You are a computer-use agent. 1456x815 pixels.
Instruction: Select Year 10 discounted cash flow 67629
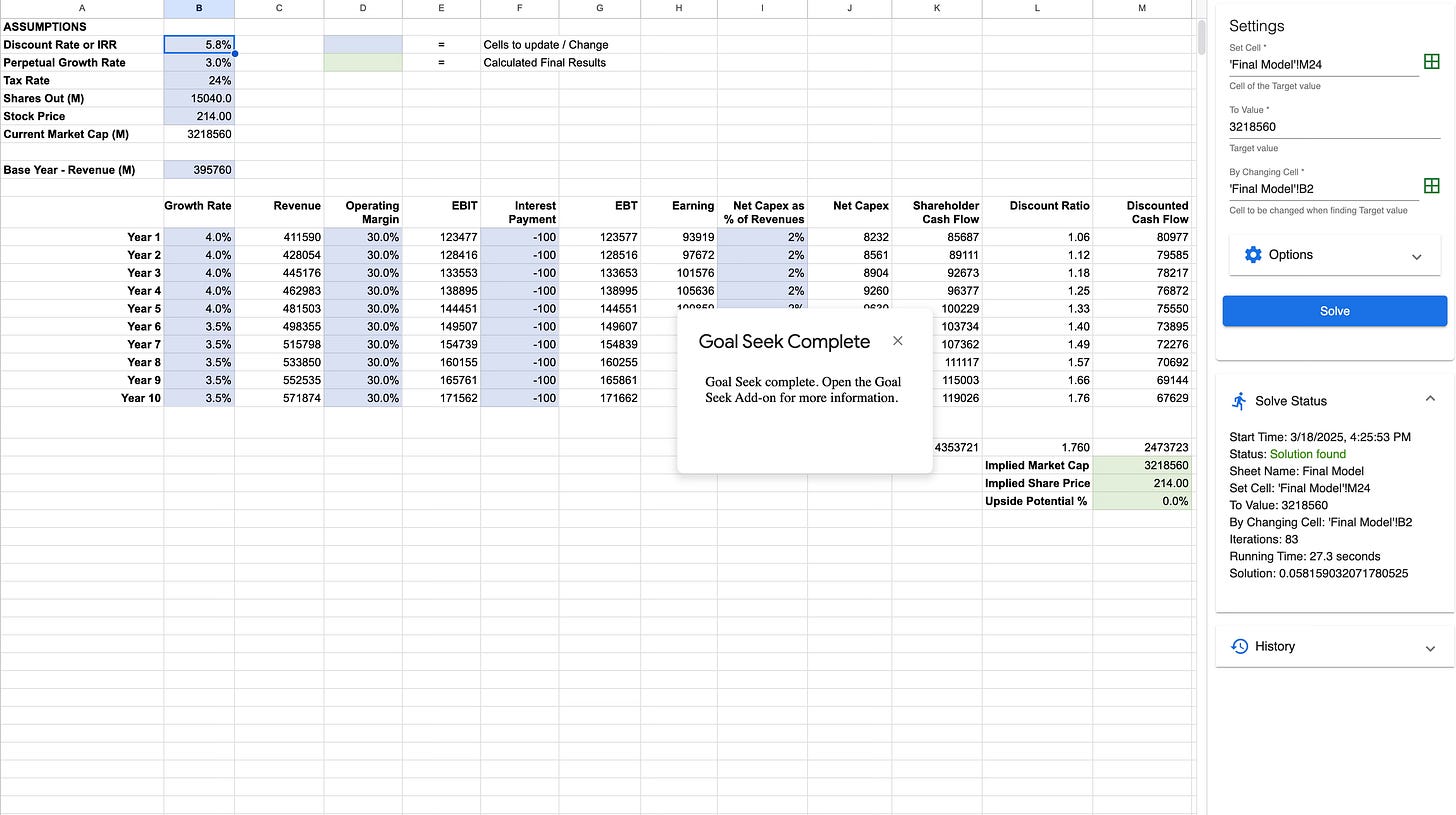(x=1142, y=398)
